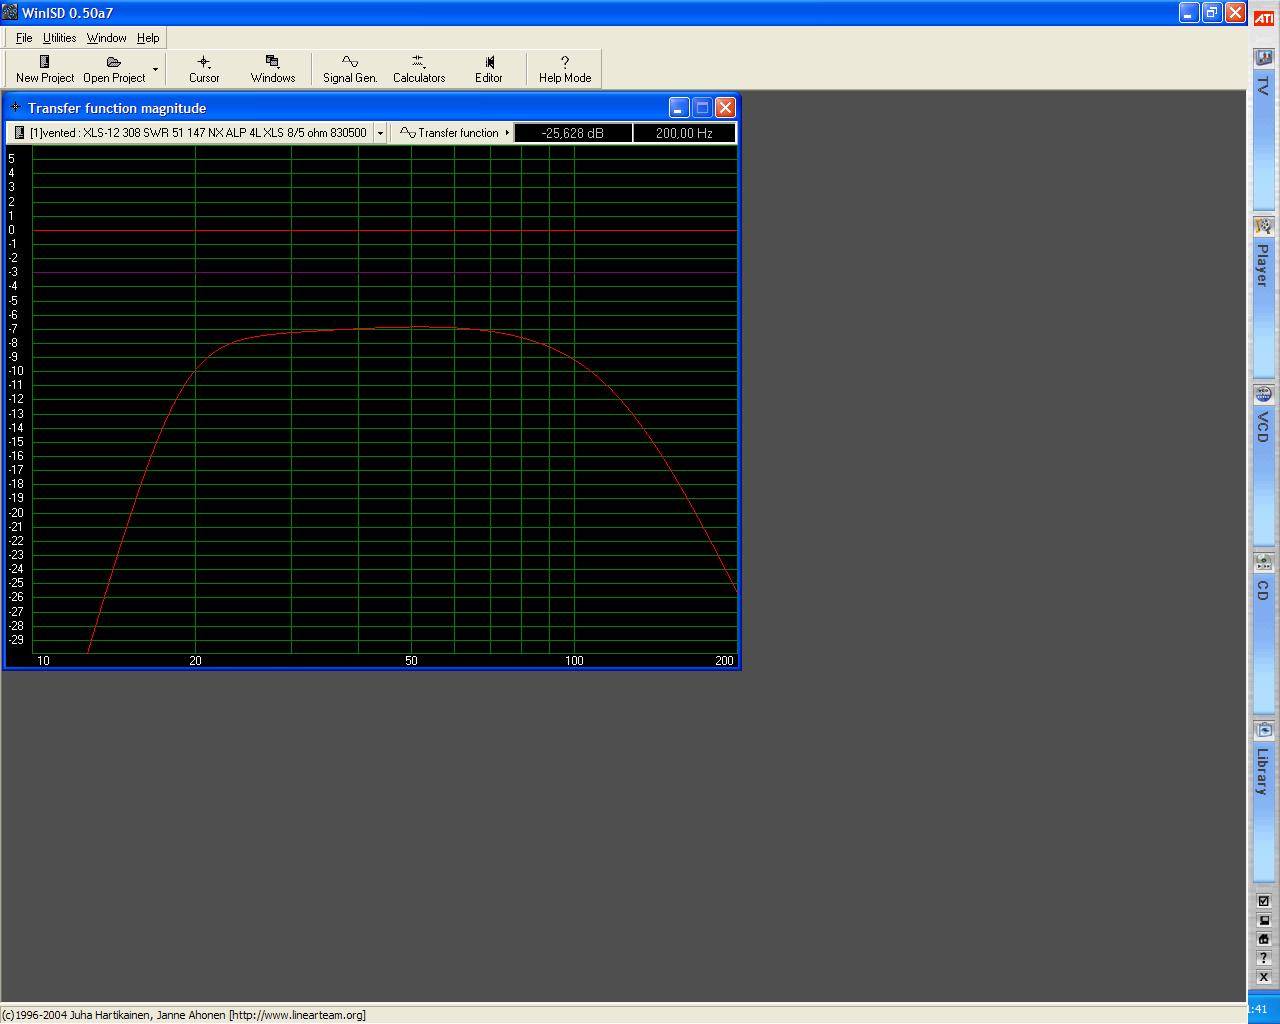
Task: Open the Utilities menu
Action: [58, 38]
